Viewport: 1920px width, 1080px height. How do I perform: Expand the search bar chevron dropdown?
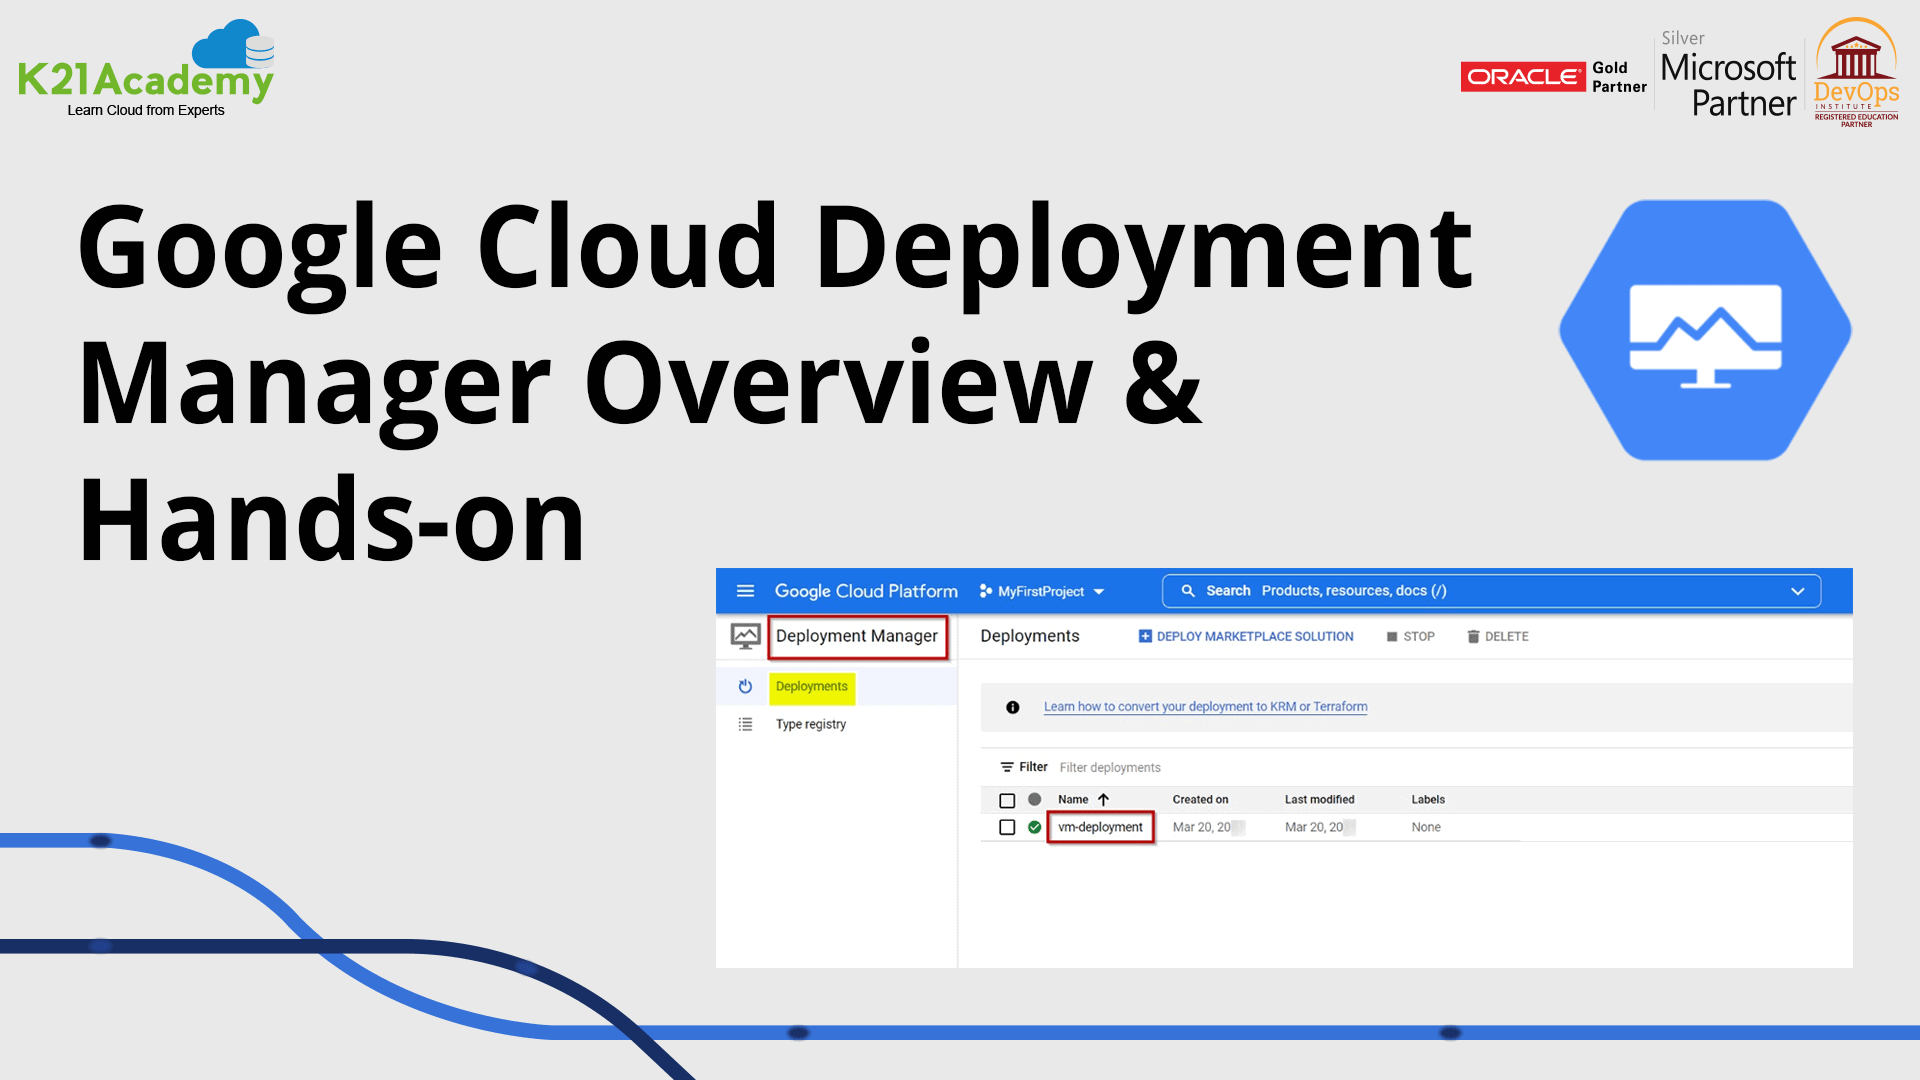[x=1797, y=591]
